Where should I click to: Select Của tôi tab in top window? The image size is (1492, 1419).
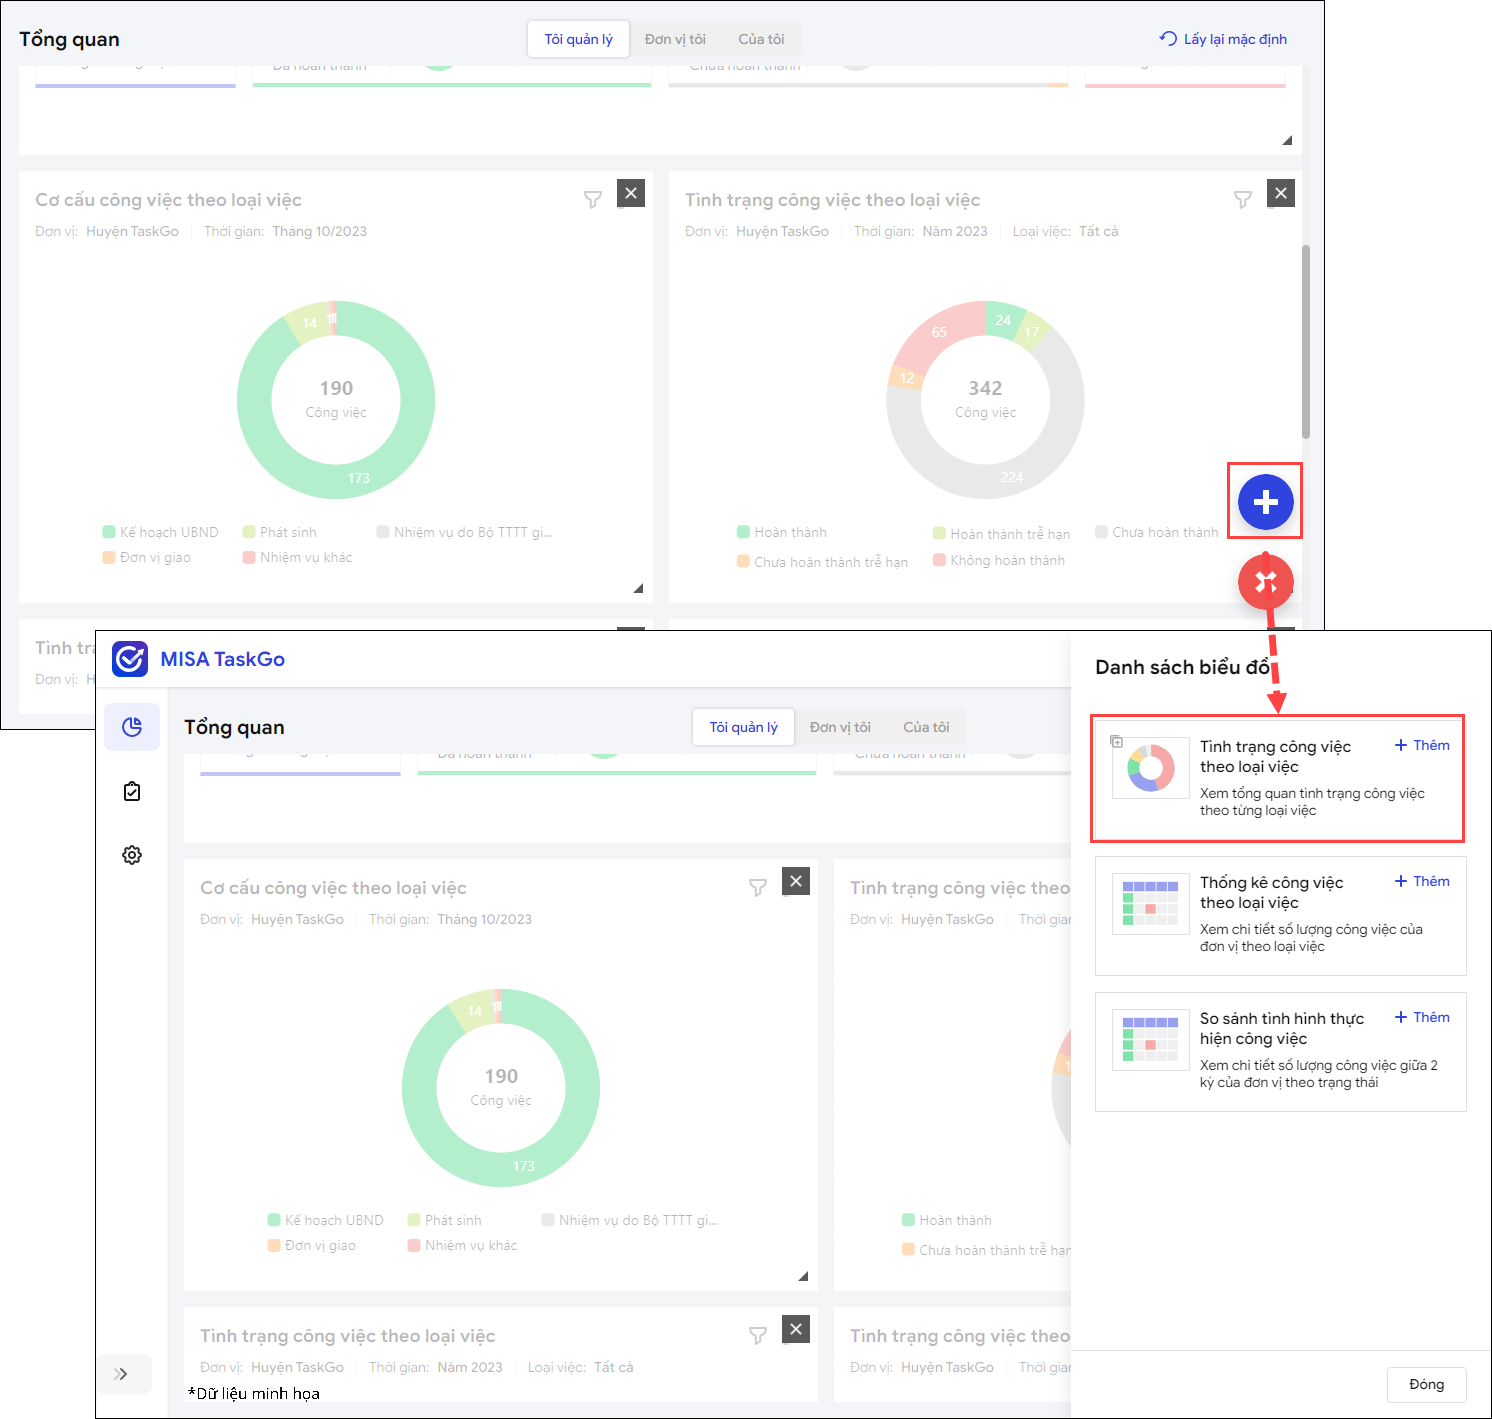click(761, 39)
